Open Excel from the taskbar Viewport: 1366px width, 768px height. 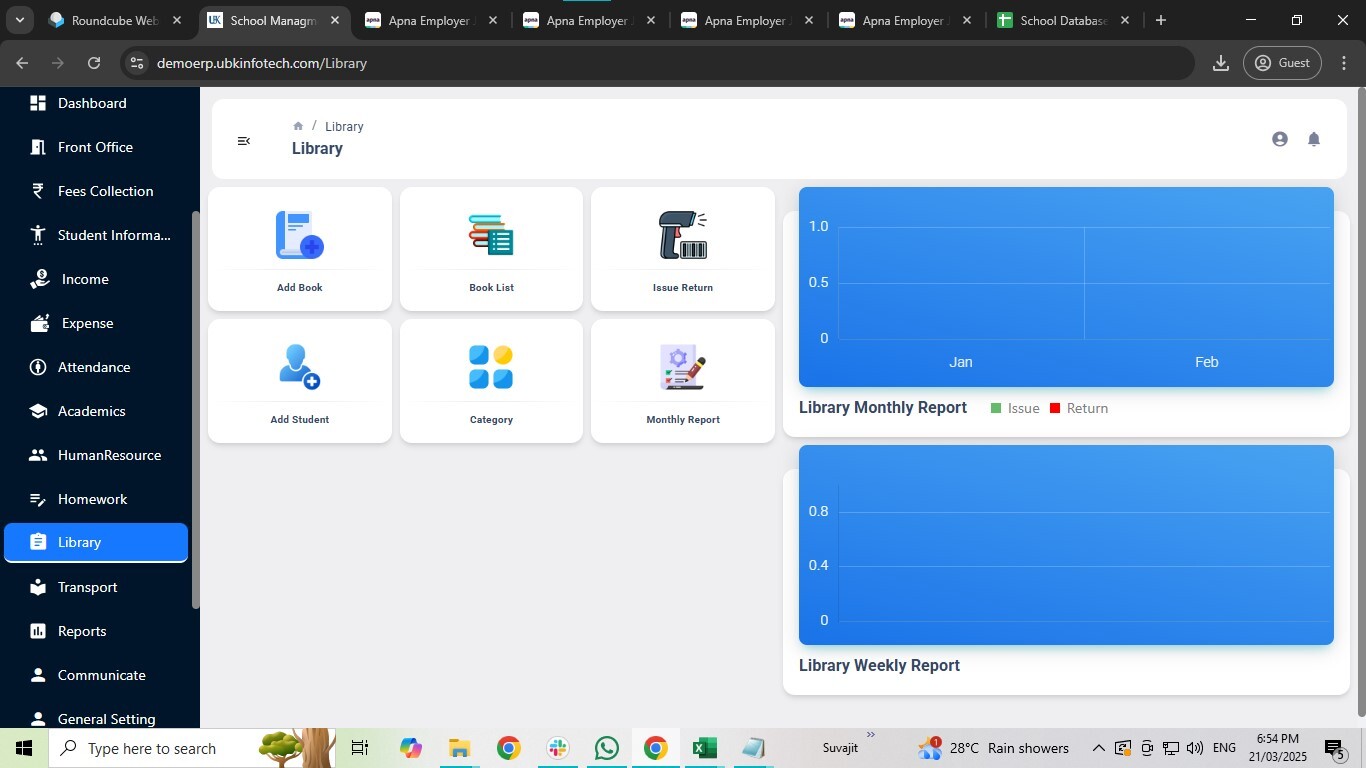pos(704,748)
